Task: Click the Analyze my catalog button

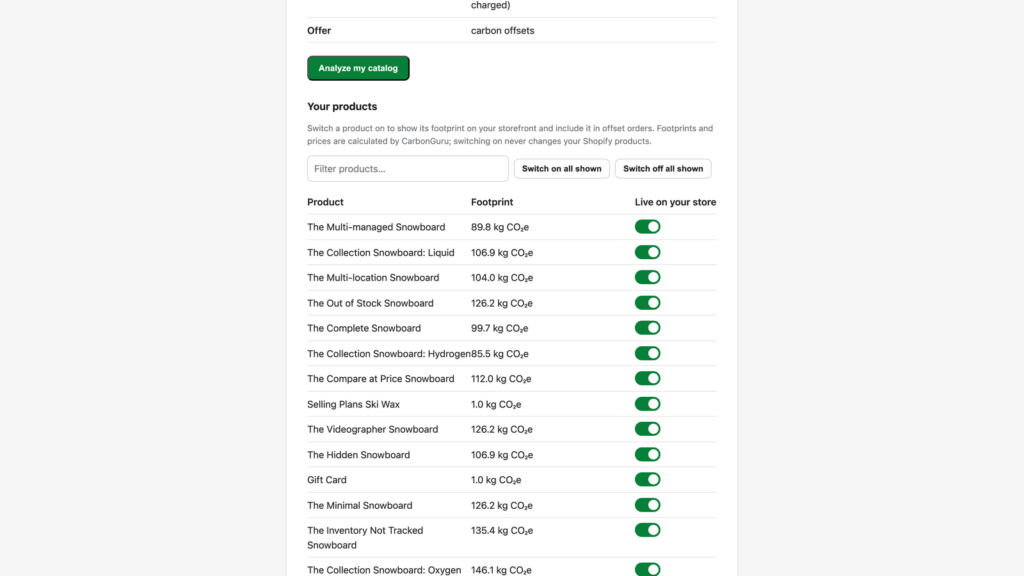Action: pyautogui.click(x=358, y=68)
